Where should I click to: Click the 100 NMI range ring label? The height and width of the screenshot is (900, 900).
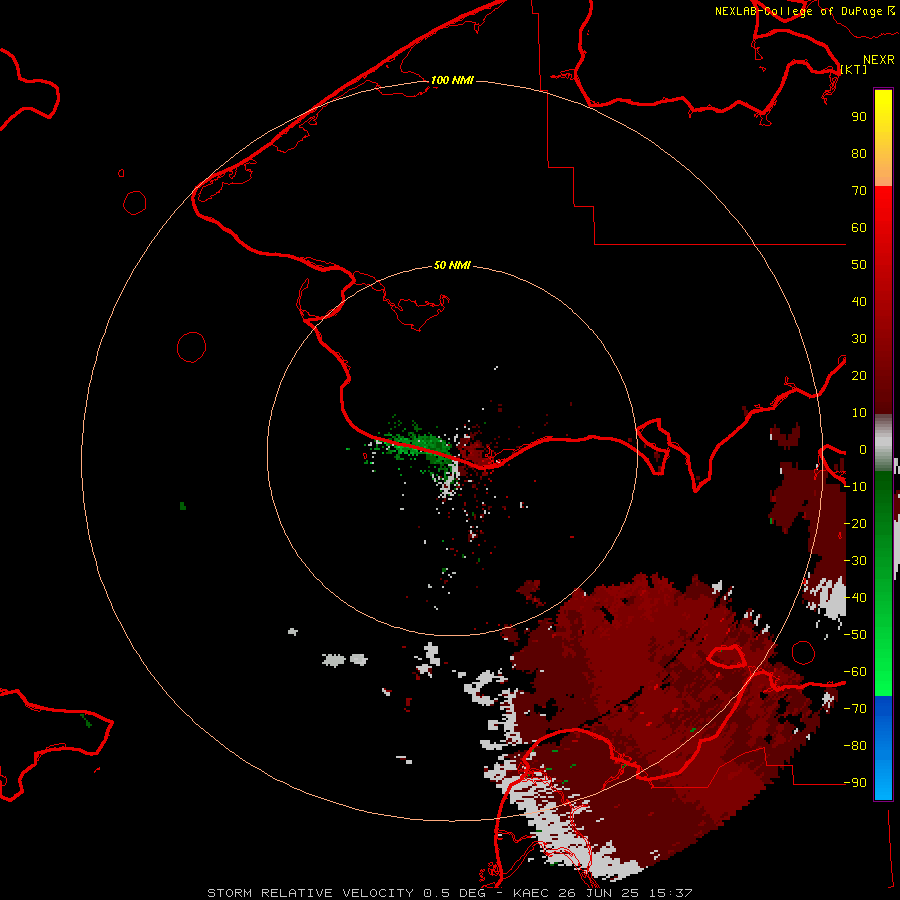[452, 80]
